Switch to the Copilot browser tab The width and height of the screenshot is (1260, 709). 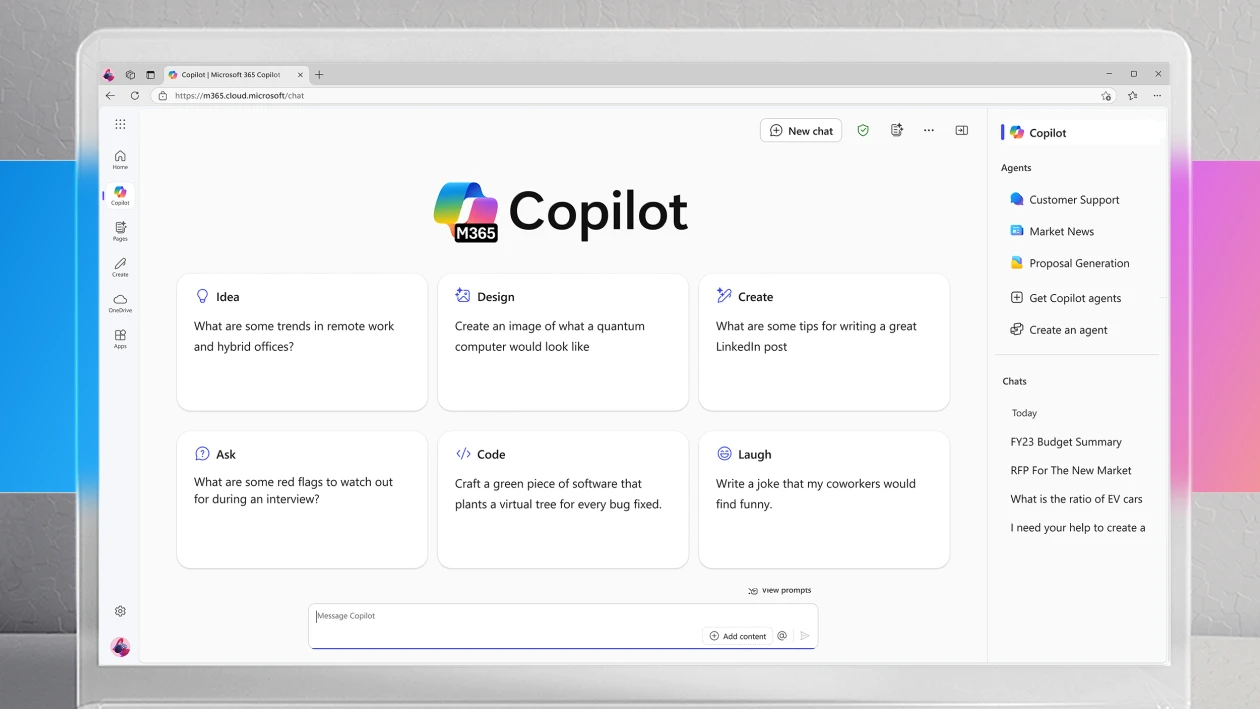[x=230, y=74]
